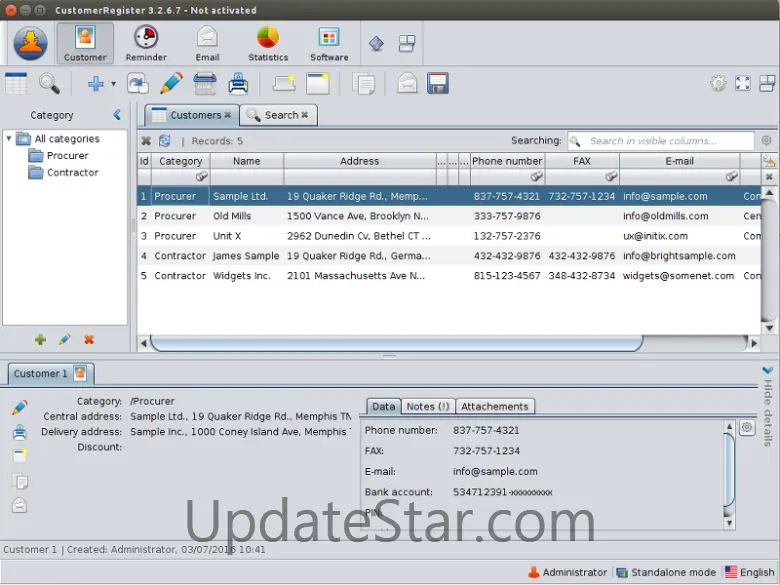Viewport: 780px width, 585px height.
Task: Collapse the All categories tree node
Action: 10,139
